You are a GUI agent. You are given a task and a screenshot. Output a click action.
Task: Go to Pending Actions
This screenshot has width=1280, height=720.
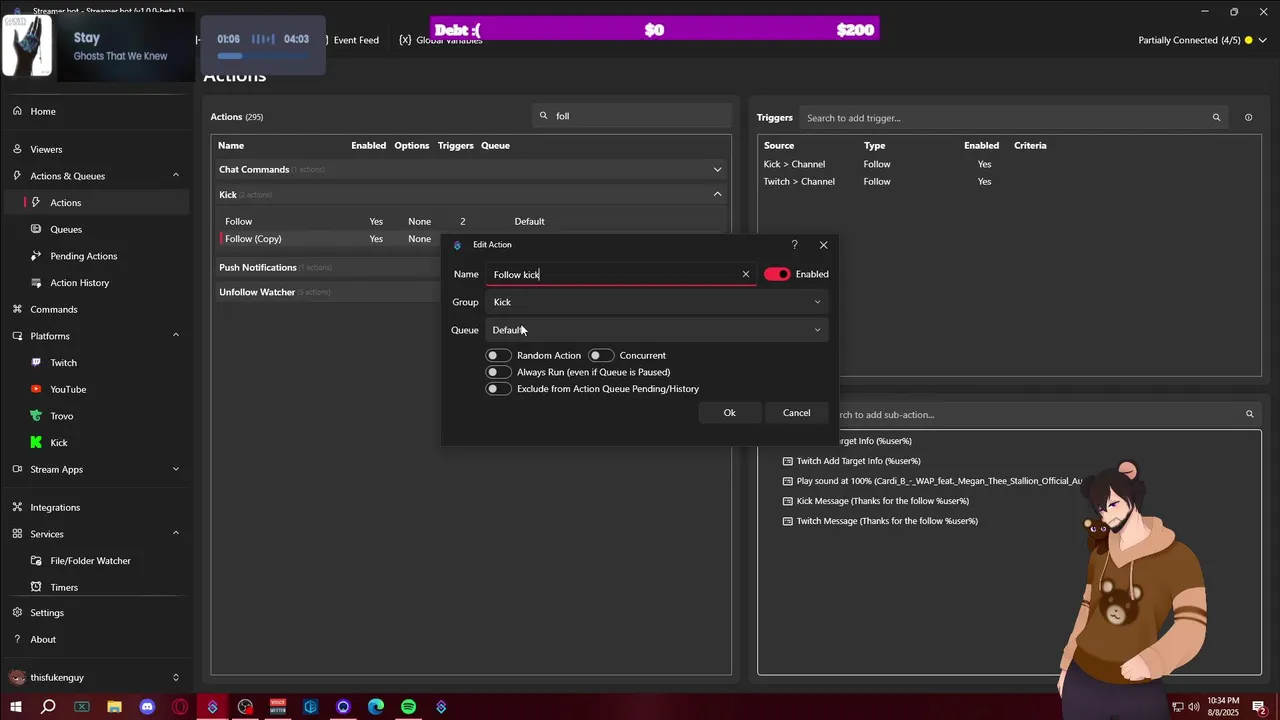(84, 256)
